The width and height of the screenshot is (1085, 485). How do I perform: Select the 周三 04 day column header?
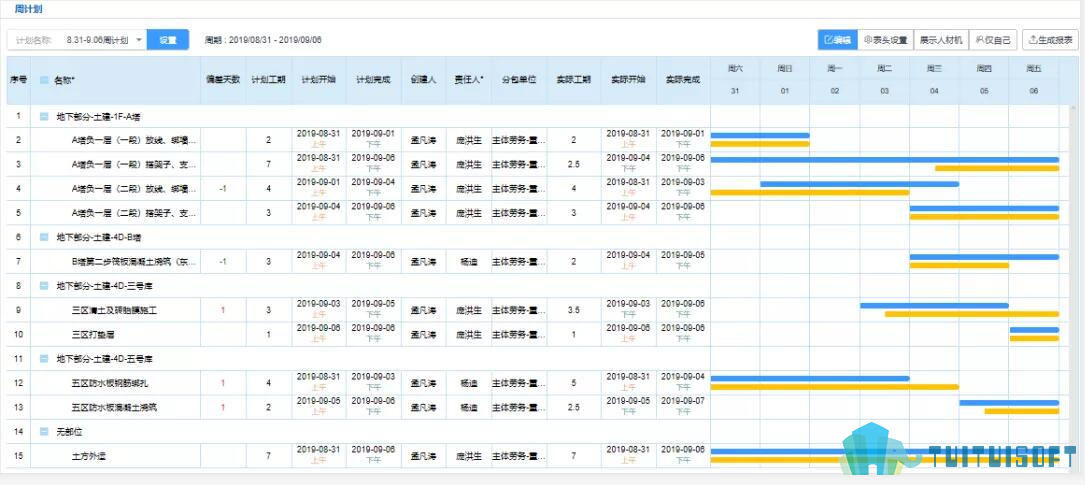pos(934,80)
